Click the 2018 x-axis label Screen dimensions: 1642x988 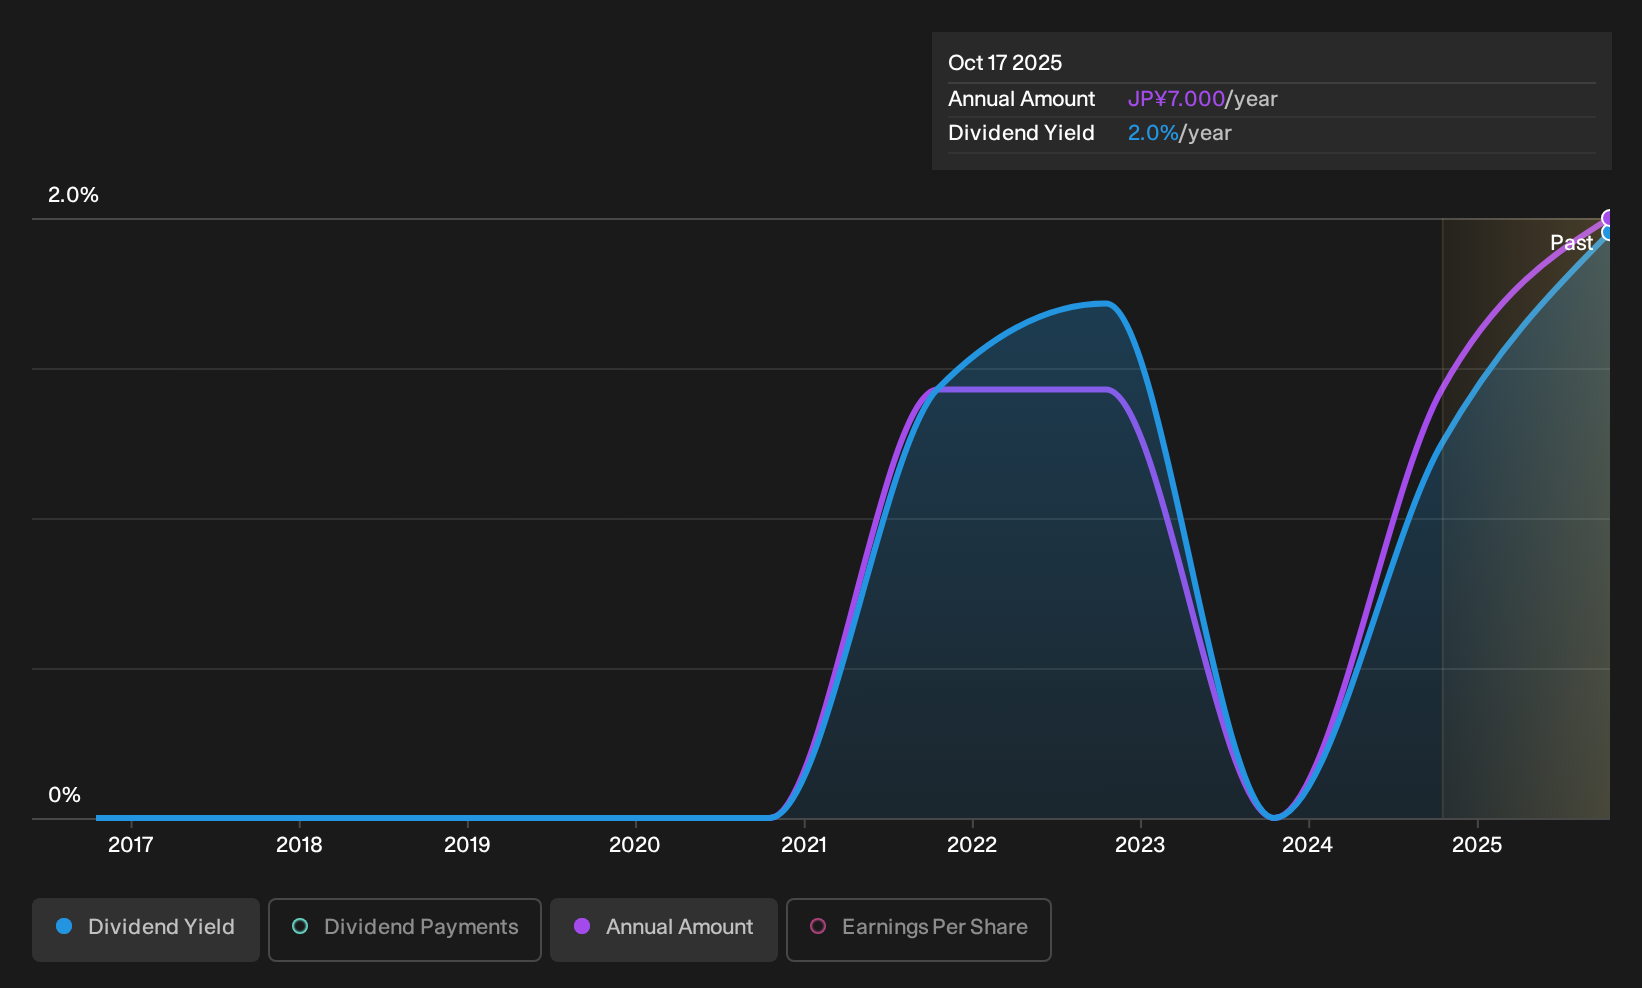tap(299, 845)
